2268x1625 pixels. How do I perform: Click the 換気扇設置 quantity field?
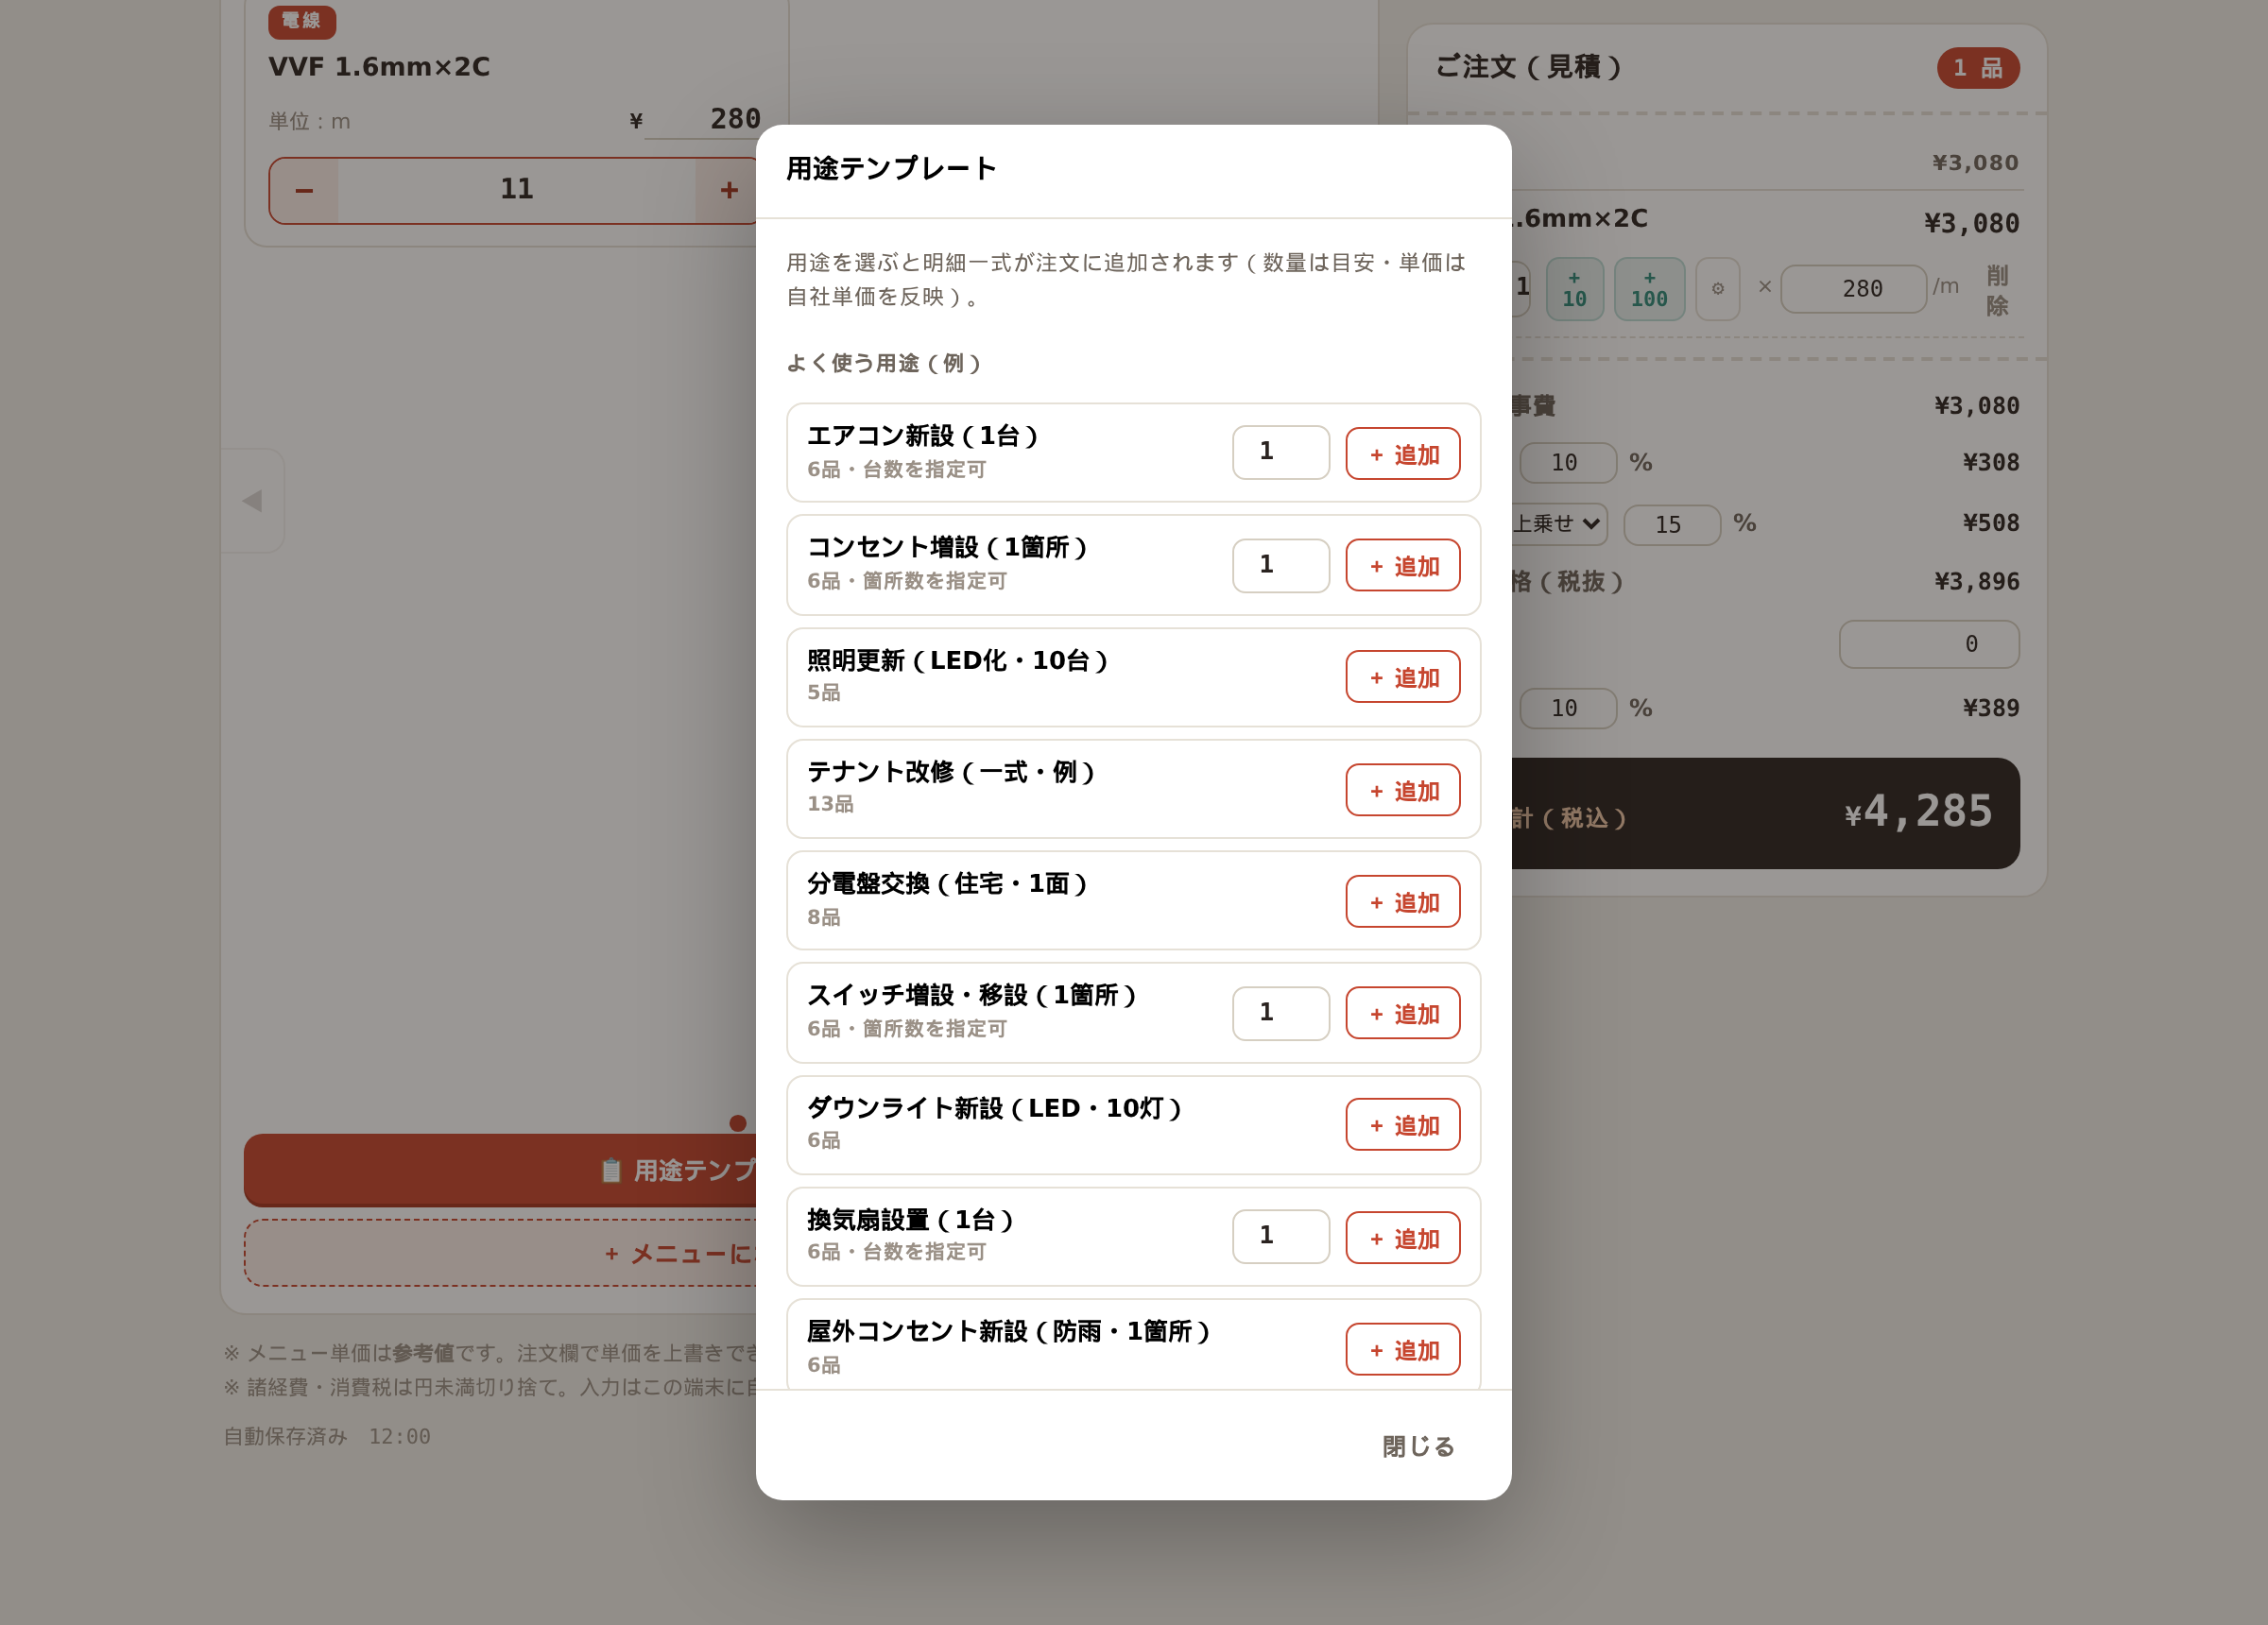[1280, 1236]
